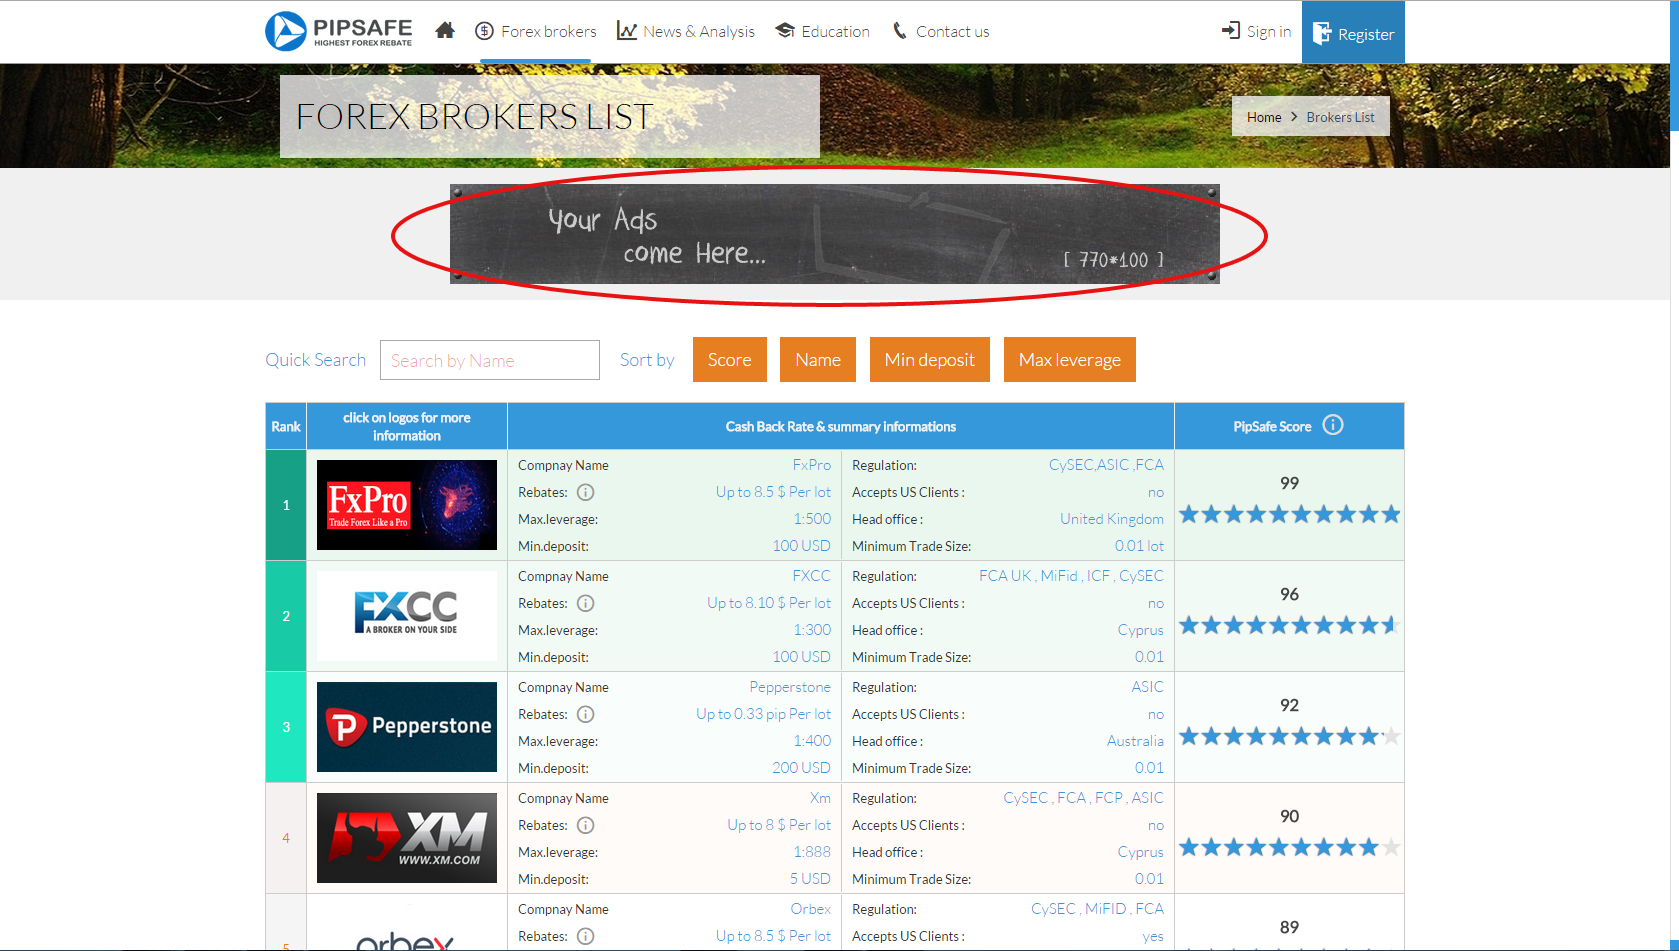Click the '1:888' max leverage value
The image size is (1679, 951).
812,852
